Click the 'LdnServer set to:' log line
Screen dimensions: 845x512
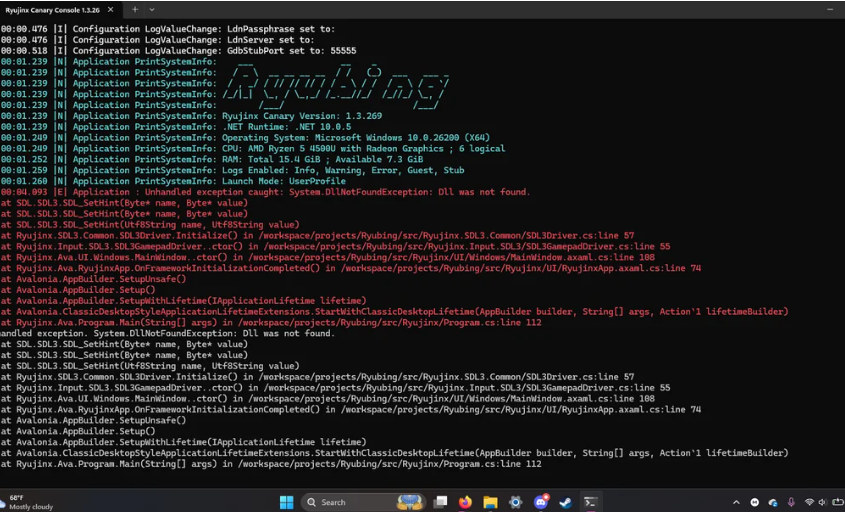(157, 40)
